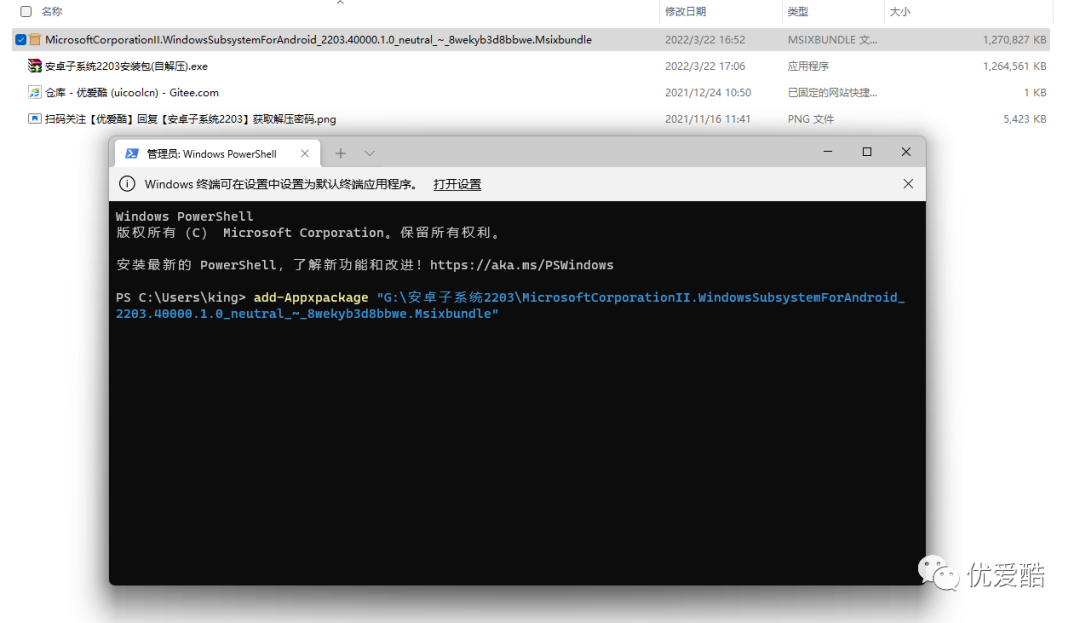The width and height of the screenshot is (1080, 623).
Task: Click the date 2022/3/22 16:52
Action: (705, 40)
